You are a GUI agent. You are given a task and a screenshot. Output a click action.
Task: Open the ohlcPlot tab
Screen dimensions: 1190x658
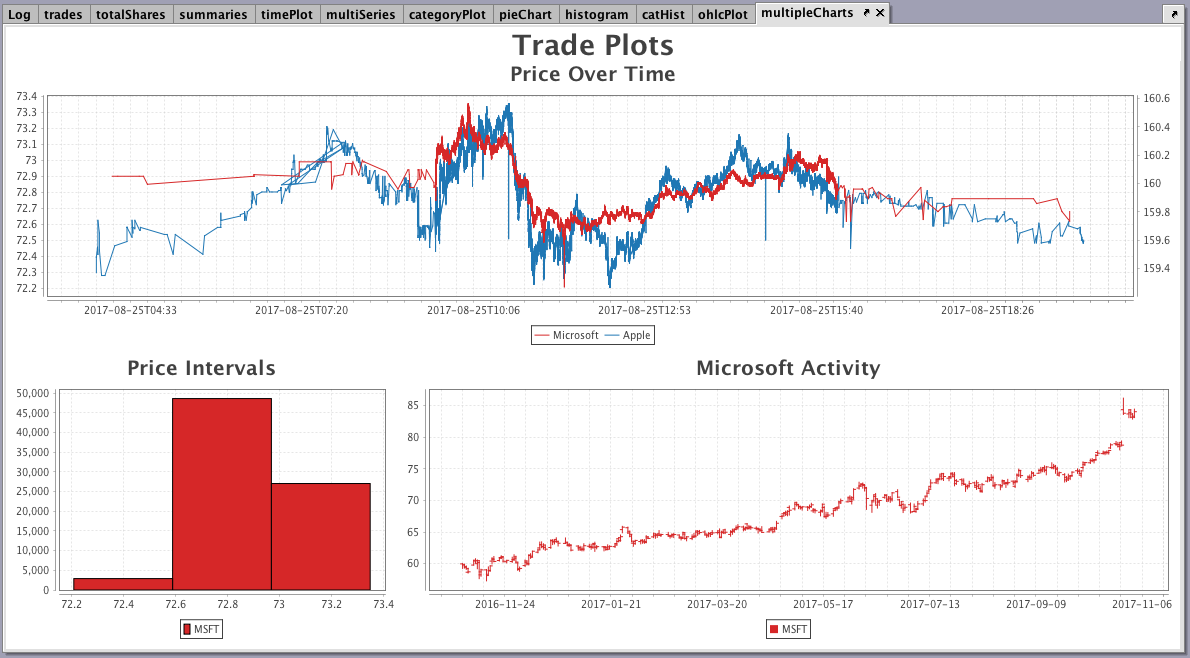(722, 14)
